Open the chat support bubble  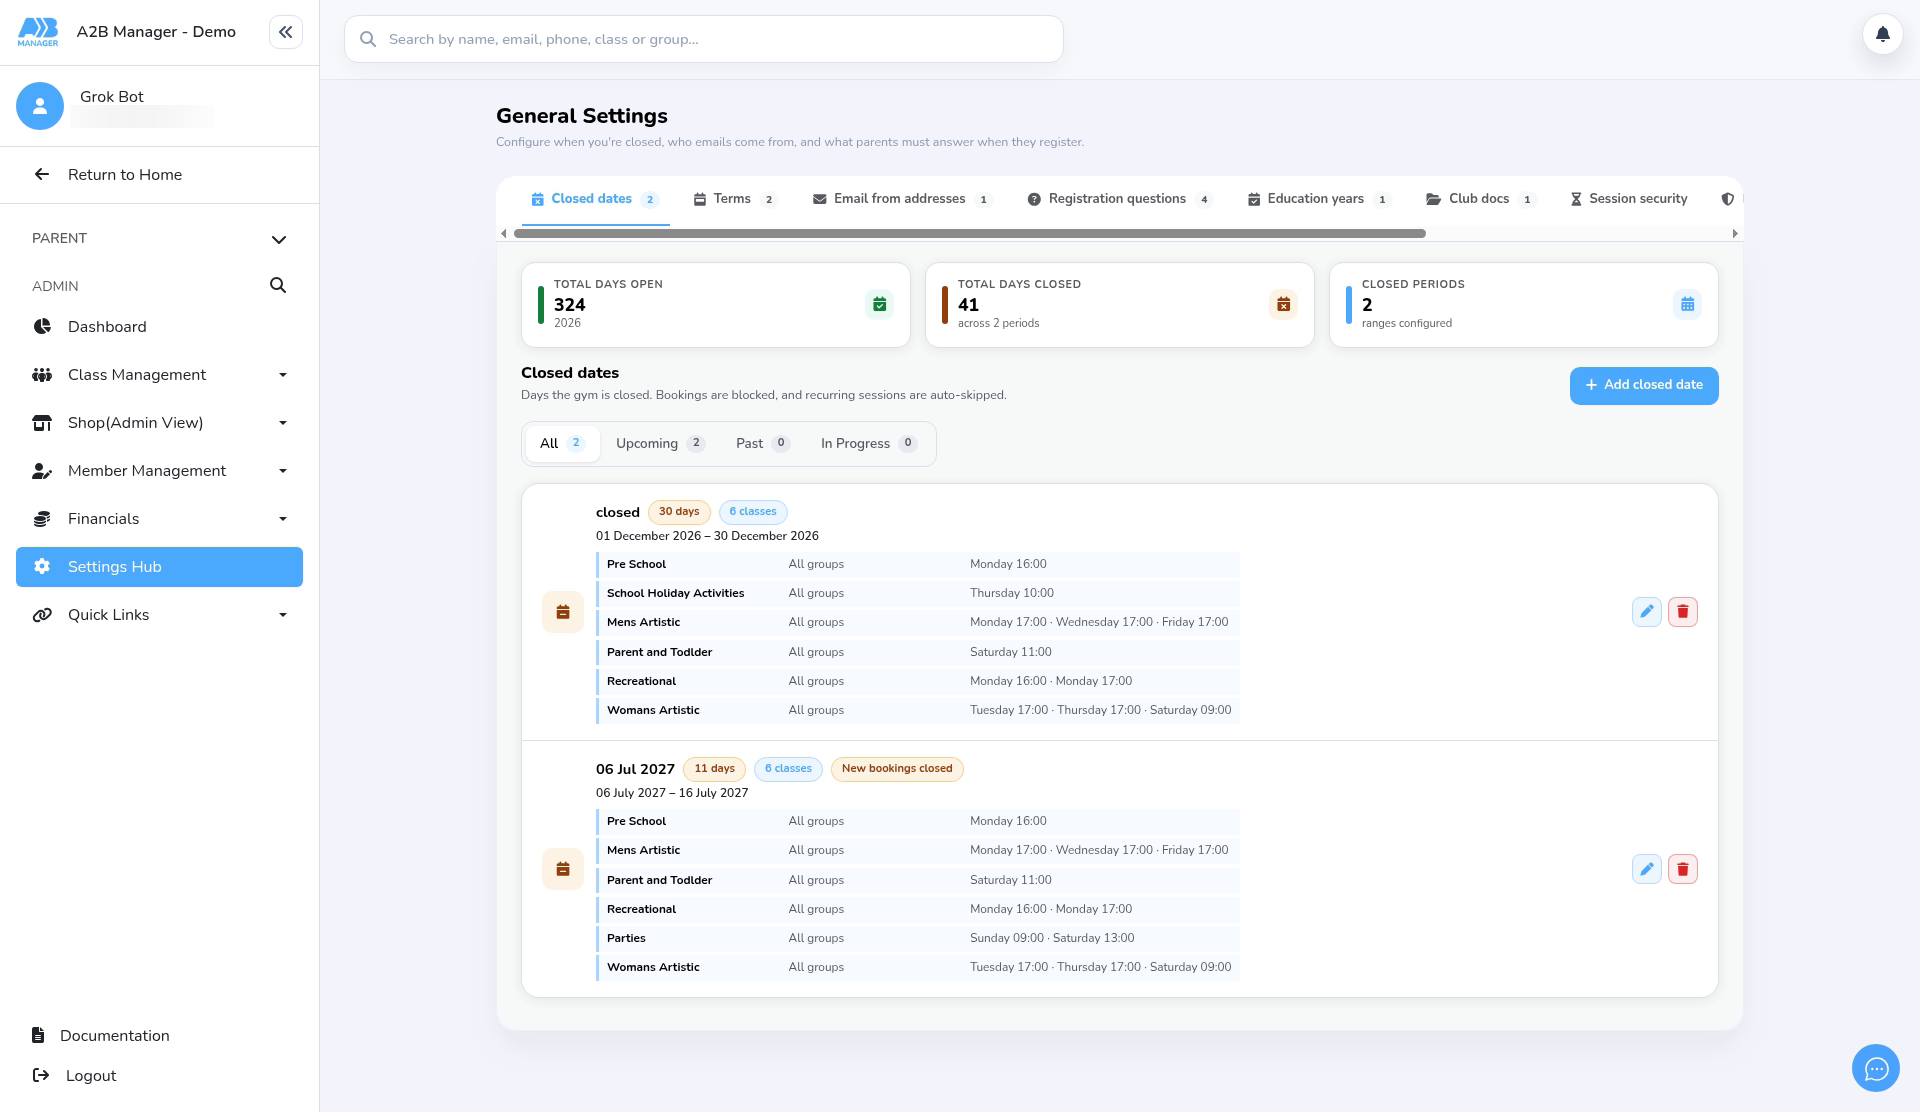pos(1876,1069)
